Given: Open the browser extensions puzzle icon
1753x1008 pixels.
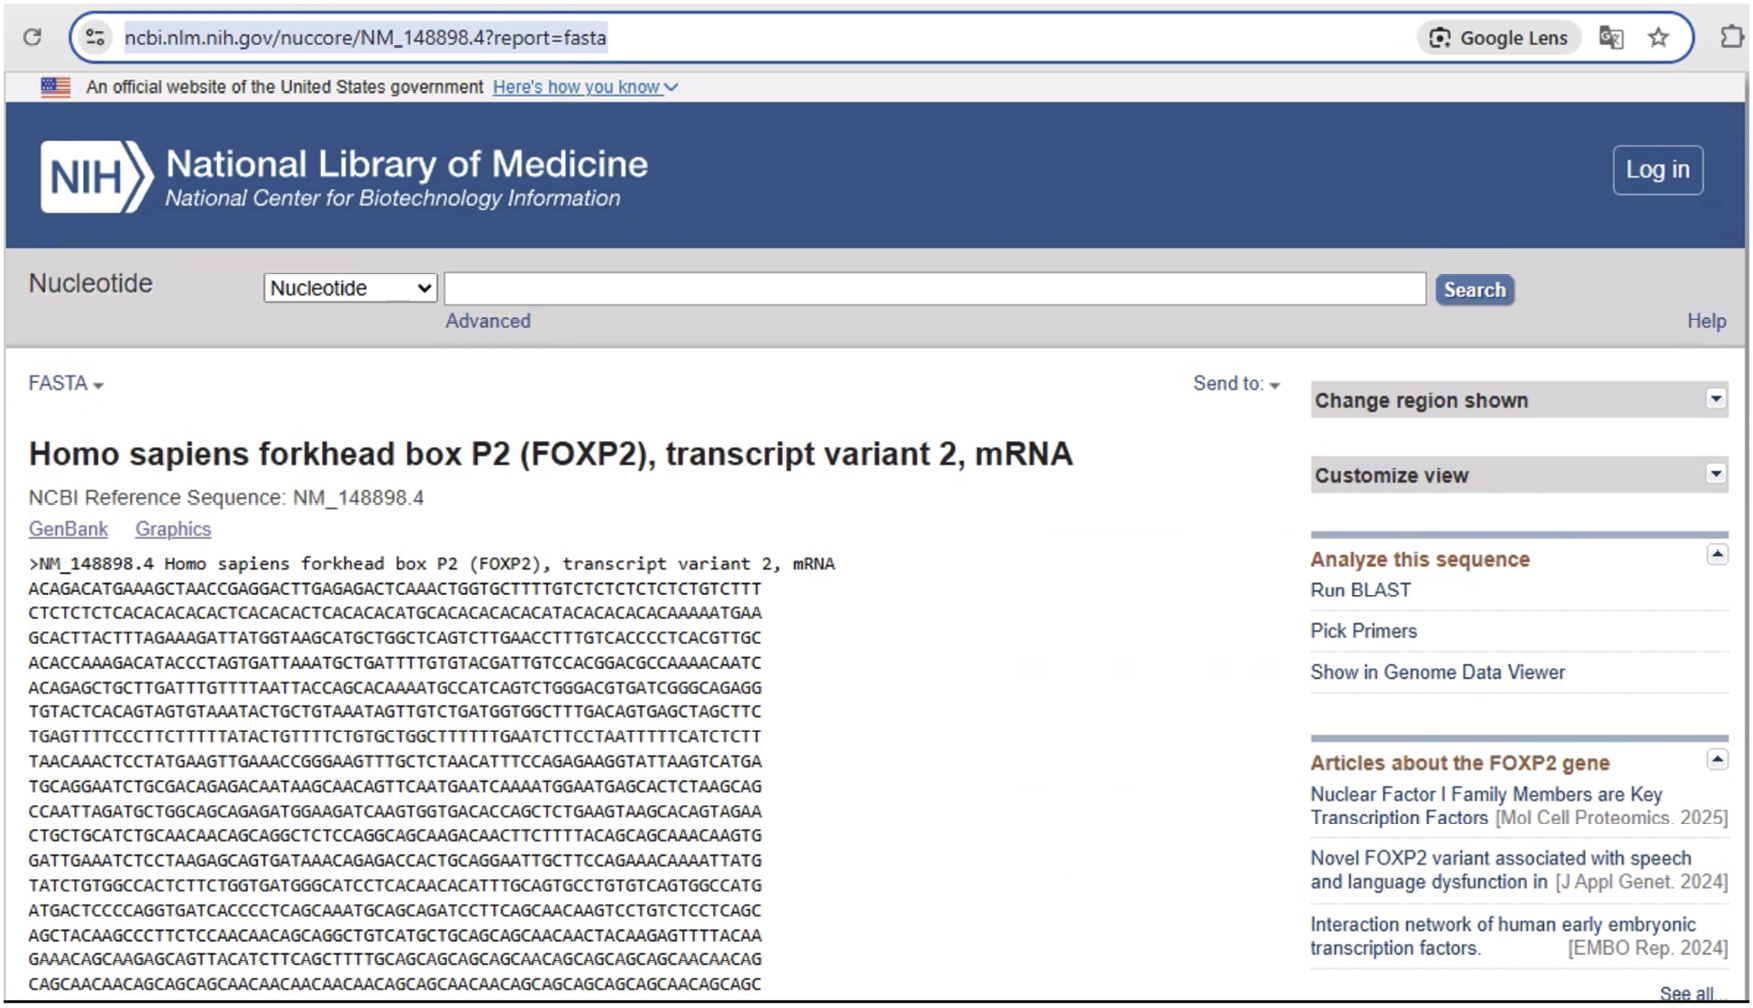Looking at the screenshot, I should (1731, 38).
